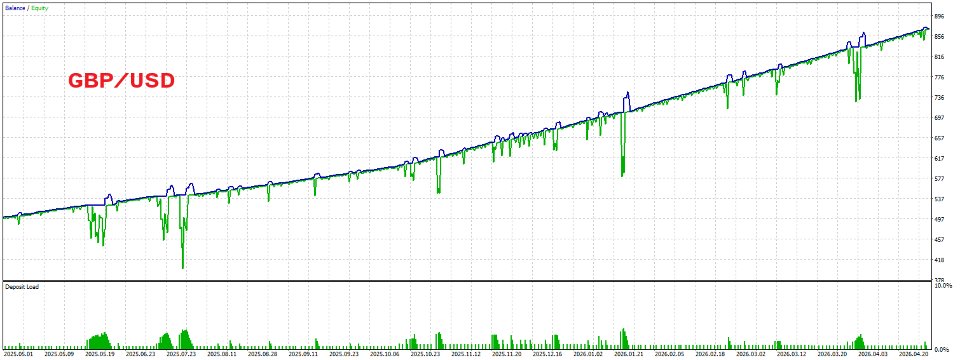Click the 10.0% deposit load axis label
Viewport: 960px width, 360px height.
click(x=943, y=286)
